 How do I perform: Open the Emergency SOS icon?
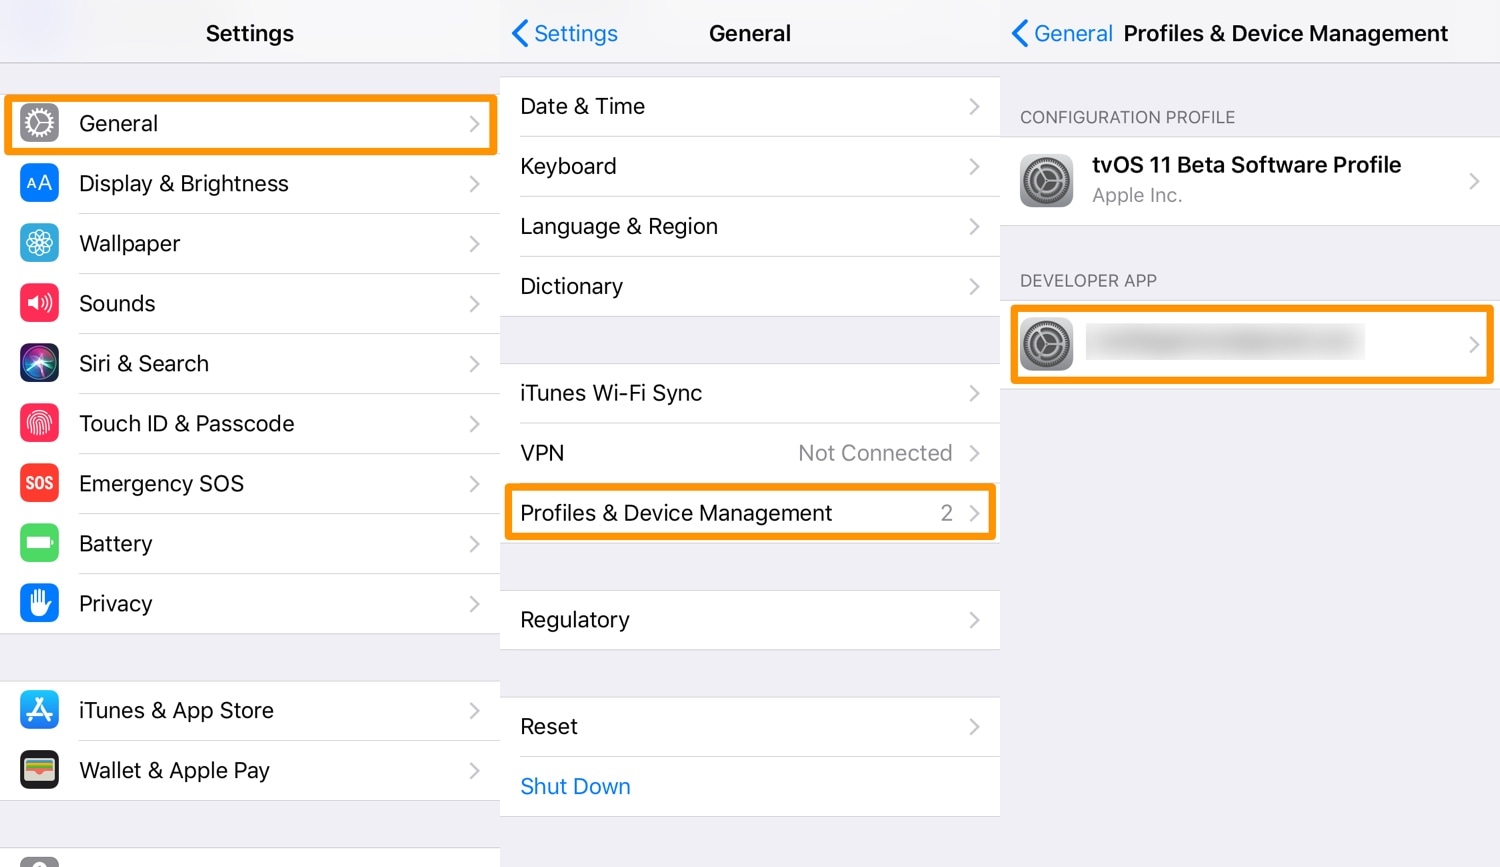40,483
